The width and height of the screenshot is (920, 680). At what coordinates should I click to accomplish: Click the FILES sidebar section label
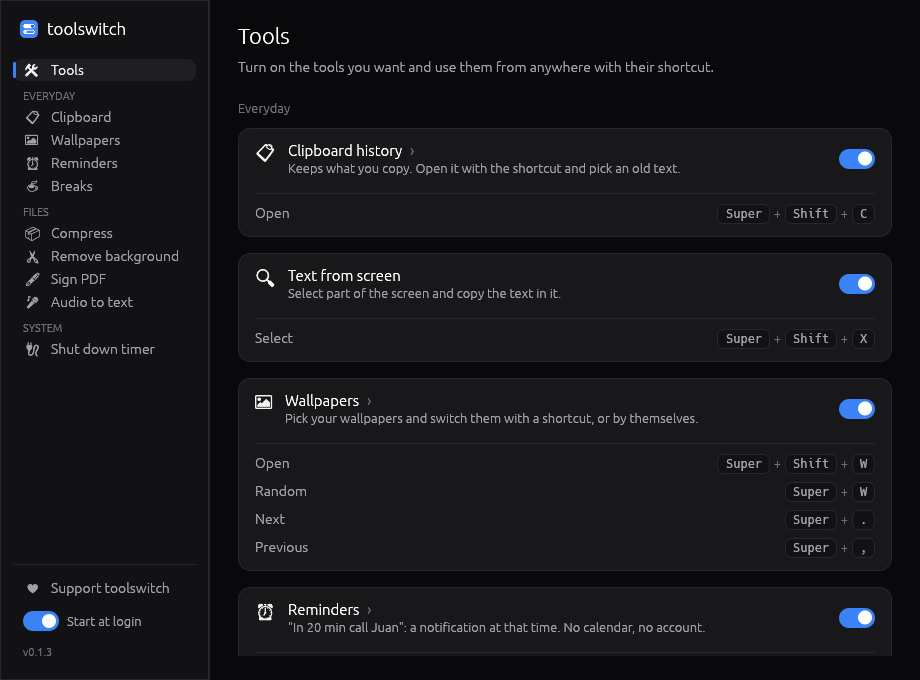click(x=36, y=212)
